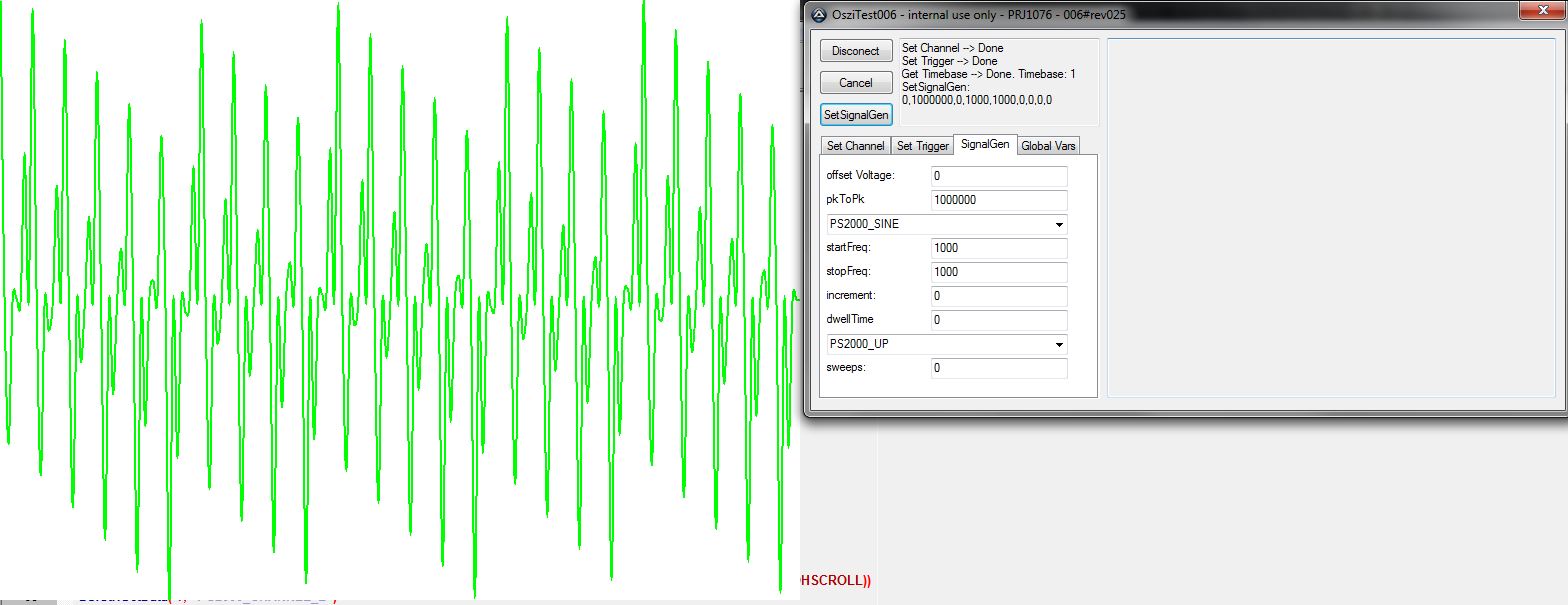Focus the pkToPk value field
Viewport: 1568px width, 605px height.
tap(998, 200)
